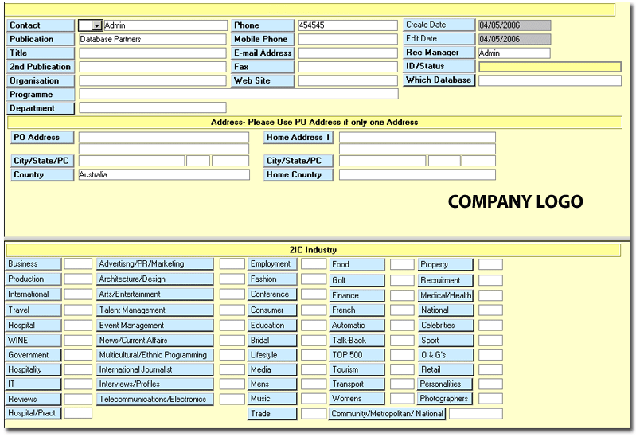Screen dimensions: 640x437
Task: Select the wide Programme input field
Action: [238, 94]
